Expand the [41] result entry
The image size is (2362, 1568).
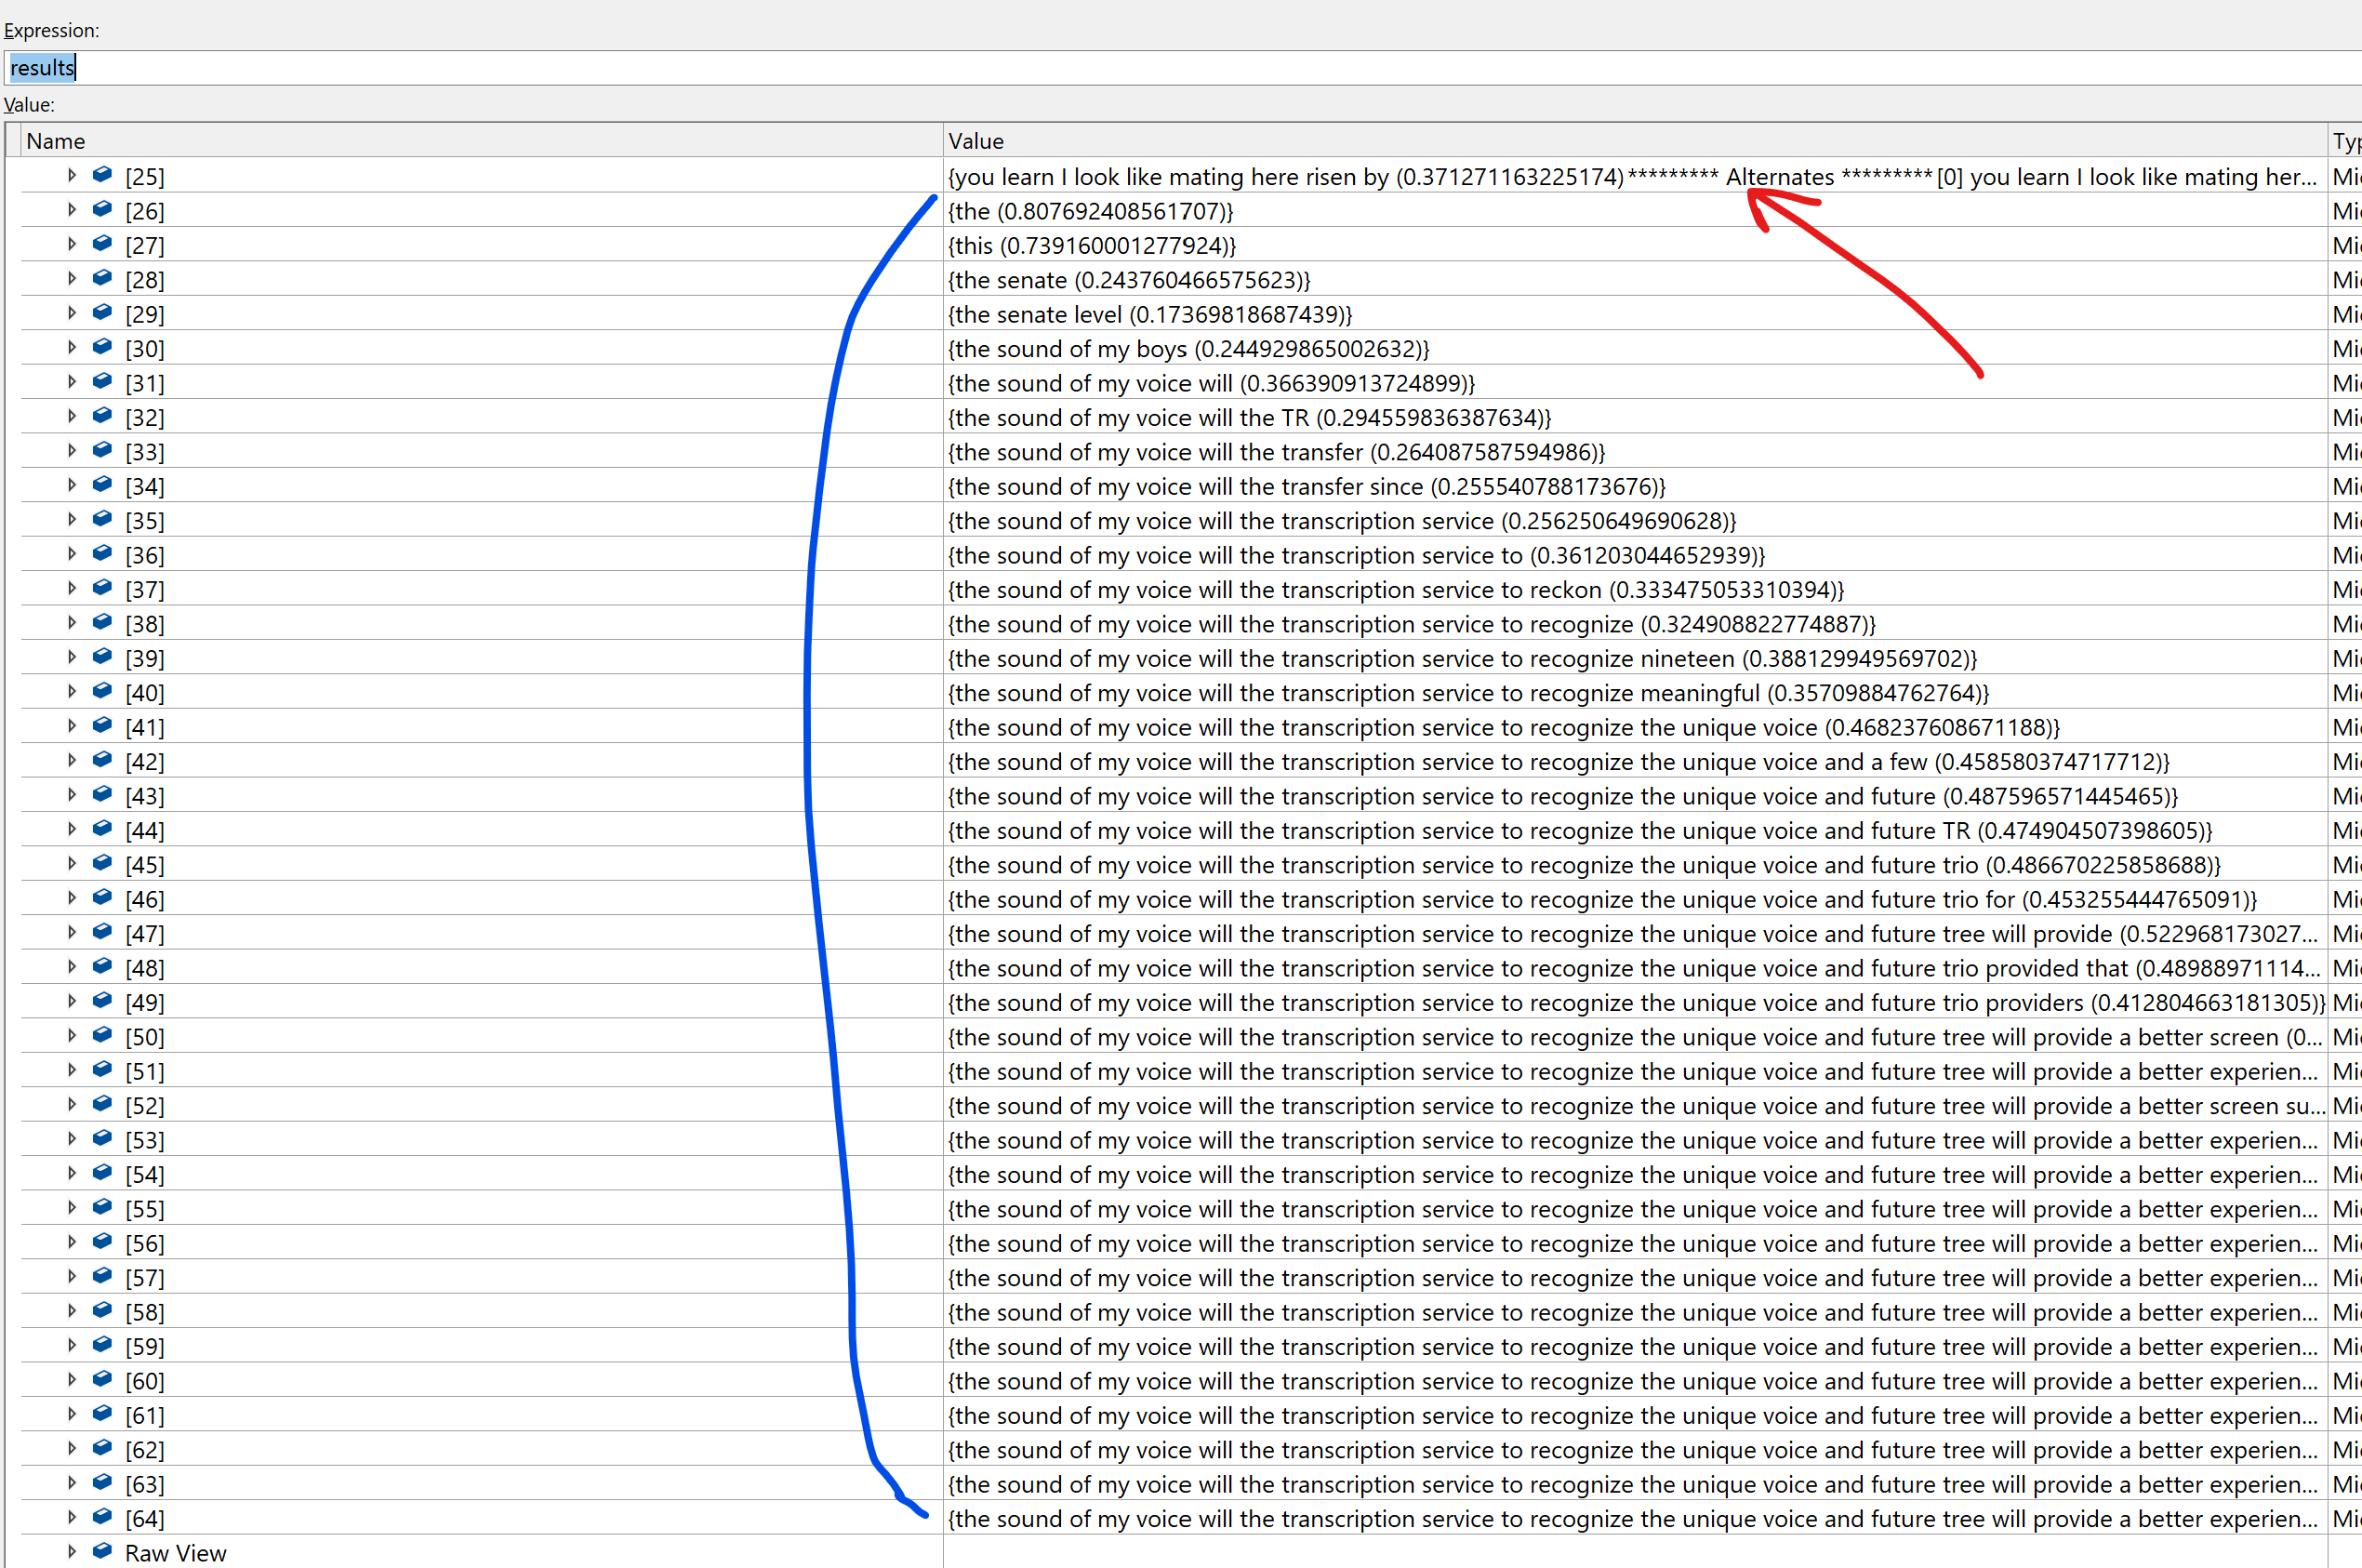[72, 726]
